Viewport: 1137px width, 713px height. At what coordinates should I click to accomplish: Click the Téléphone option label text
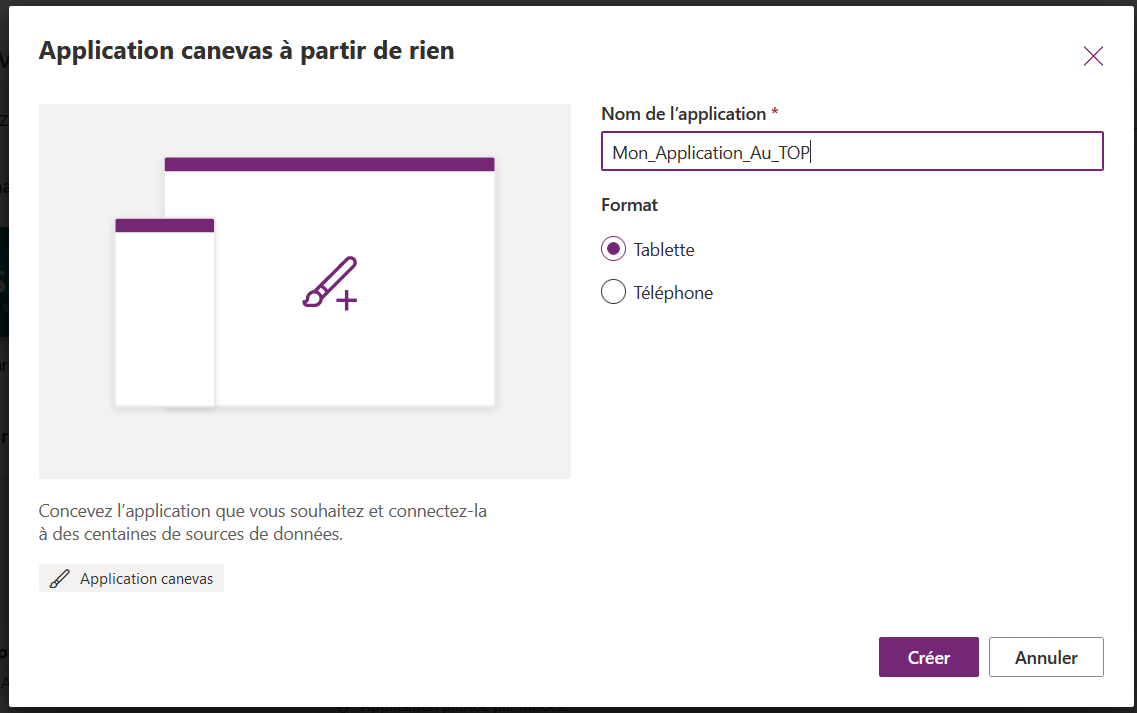[673, 293]
